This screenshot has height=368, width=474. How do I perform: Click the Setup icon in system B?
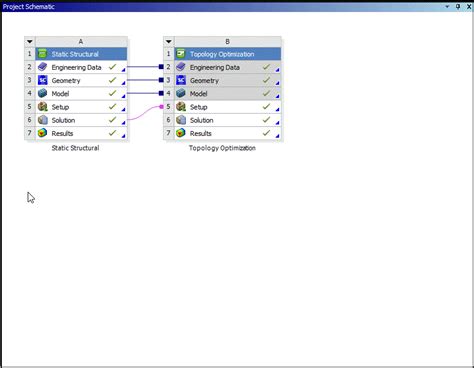pos(181,107)
